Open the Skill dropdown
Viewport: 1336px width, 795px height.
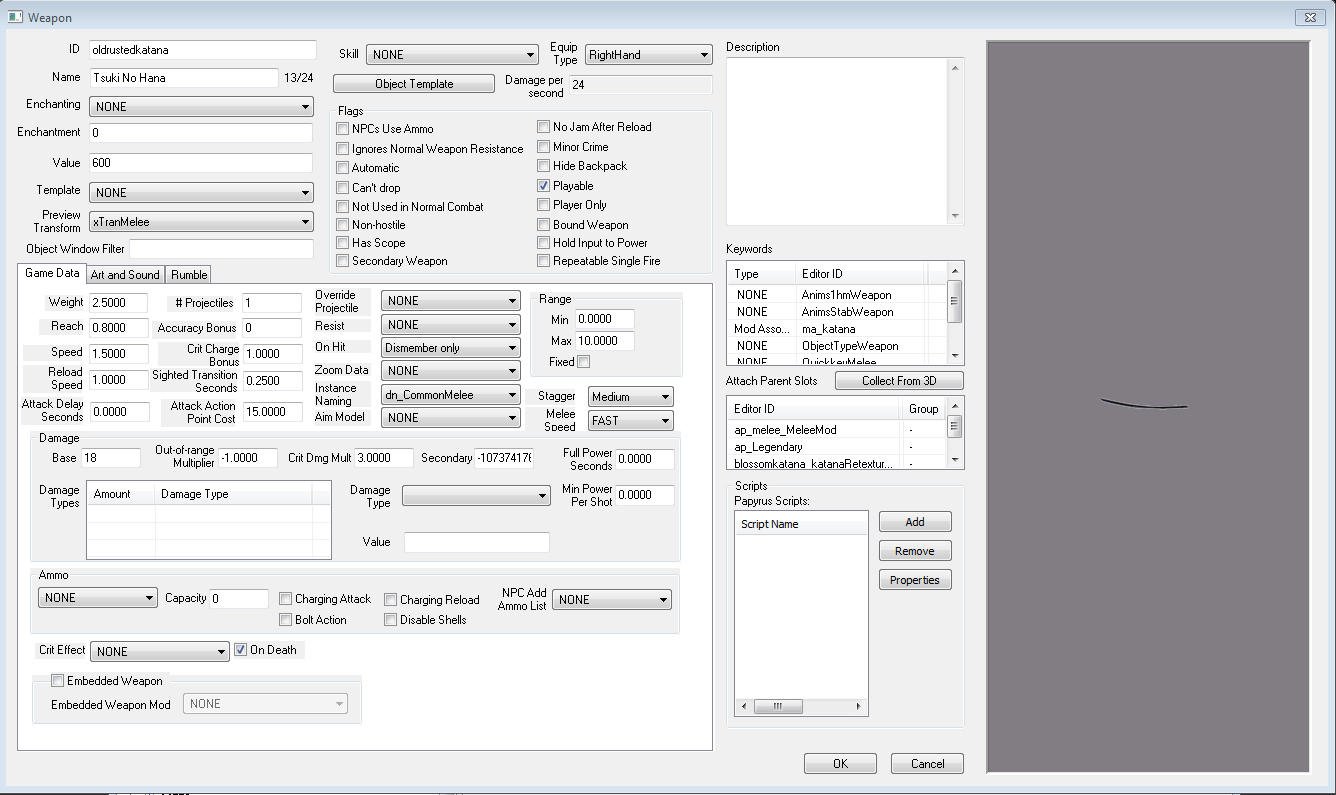453,55
